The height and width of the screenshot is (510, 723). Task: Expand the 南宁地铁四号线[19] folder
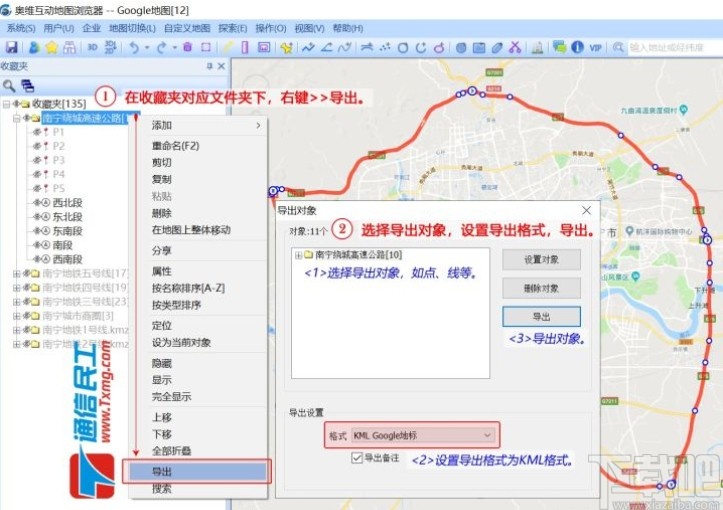point(17,288)
